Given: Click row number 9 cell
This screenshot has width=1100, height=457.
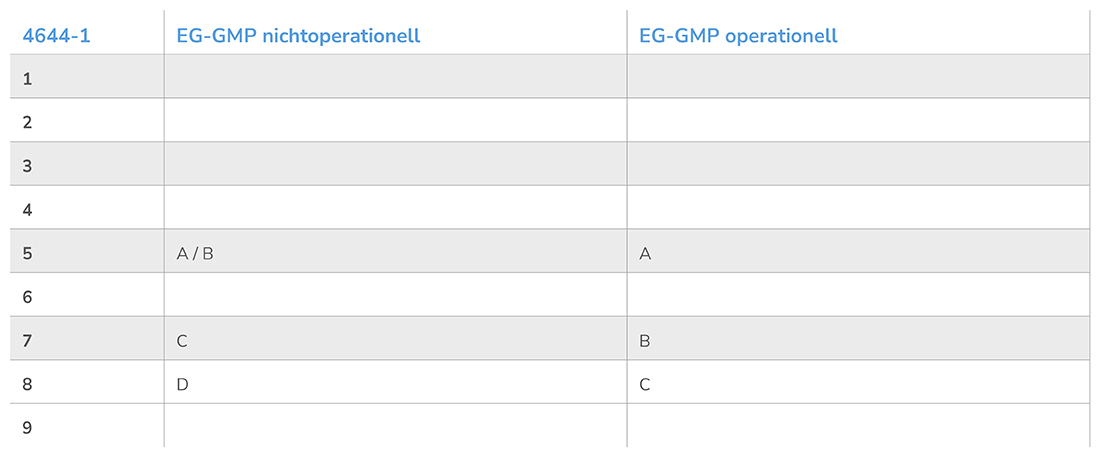Looking at the screenshot, I should [27, 428].
